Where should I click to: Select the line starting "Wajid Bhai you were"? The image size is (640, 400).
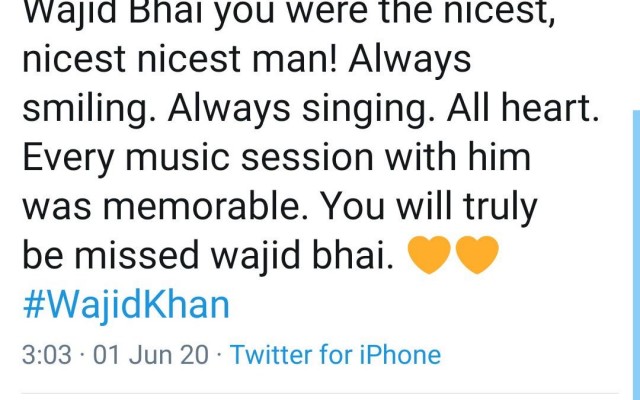pyautogui.click(x=289, y=12)
